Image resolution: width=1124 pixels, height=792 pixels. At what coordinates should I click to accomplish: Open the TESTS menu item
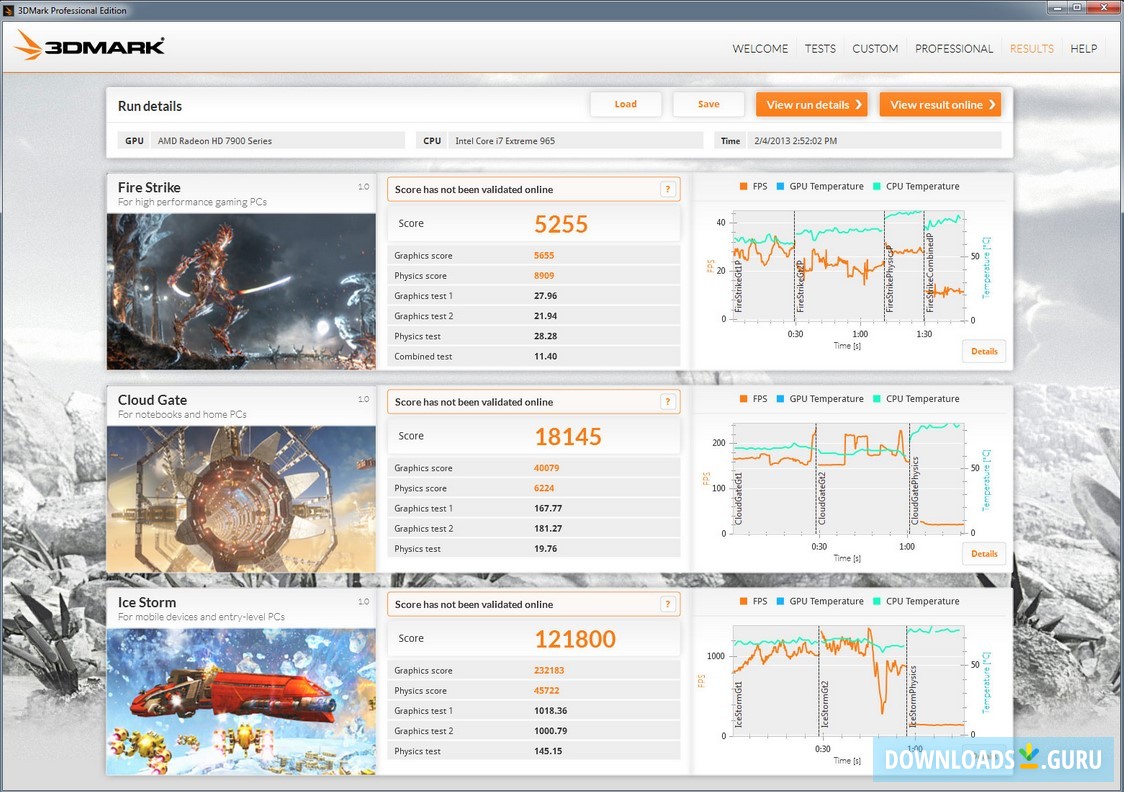[820, 48]
